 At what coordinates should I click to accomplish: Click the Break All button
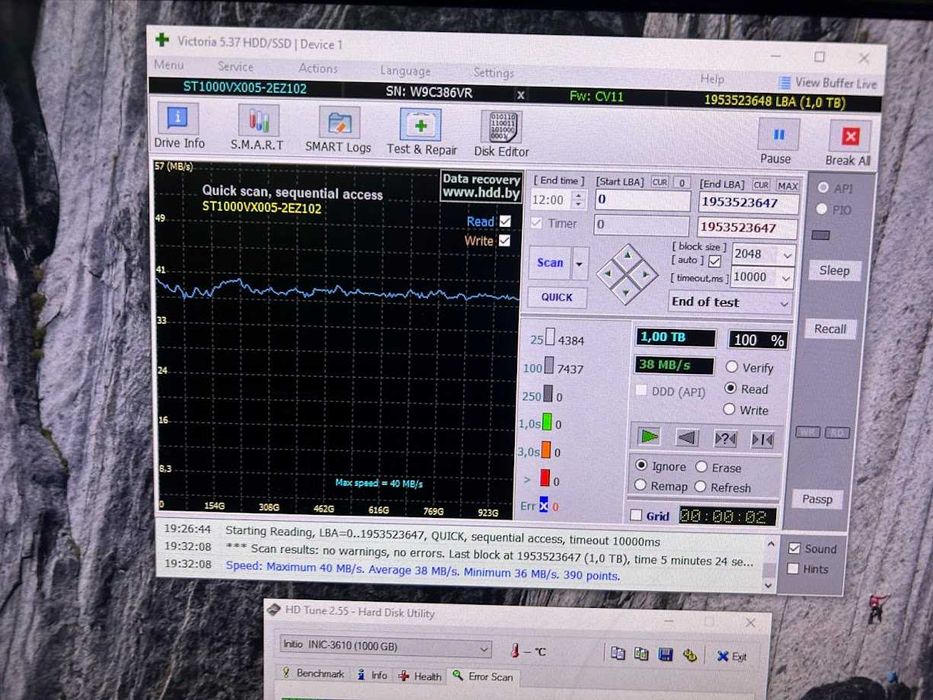point(849,143)
